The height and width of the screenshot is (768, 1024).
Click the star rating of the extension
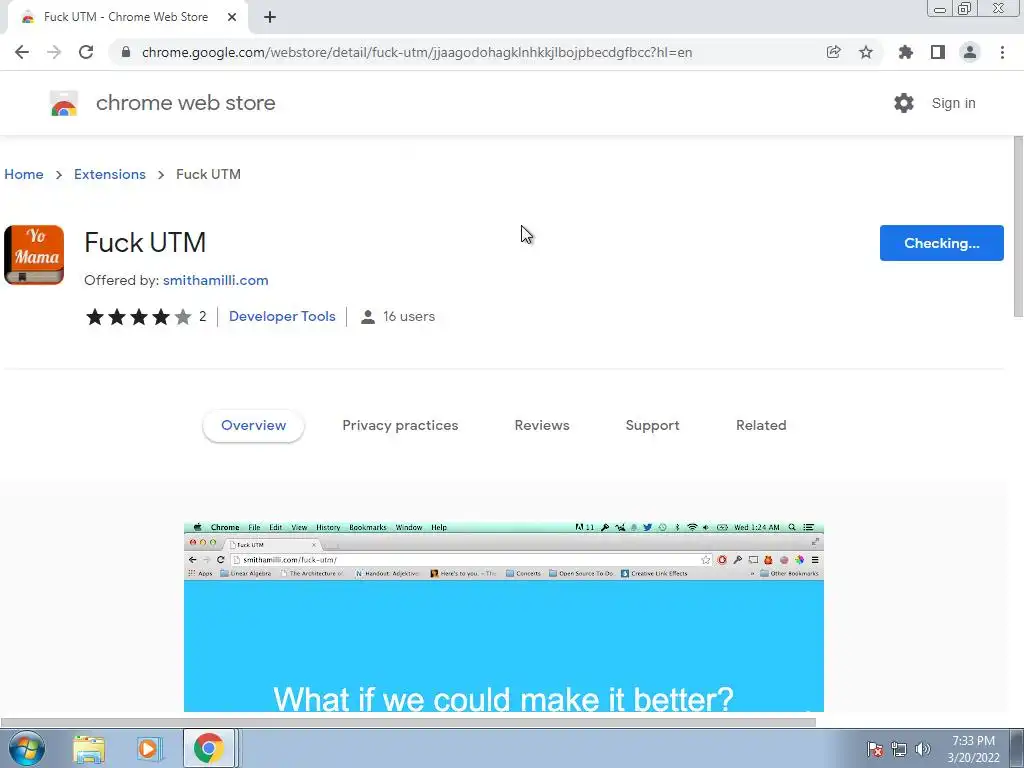pyautogui.click(x=138, y=317)
